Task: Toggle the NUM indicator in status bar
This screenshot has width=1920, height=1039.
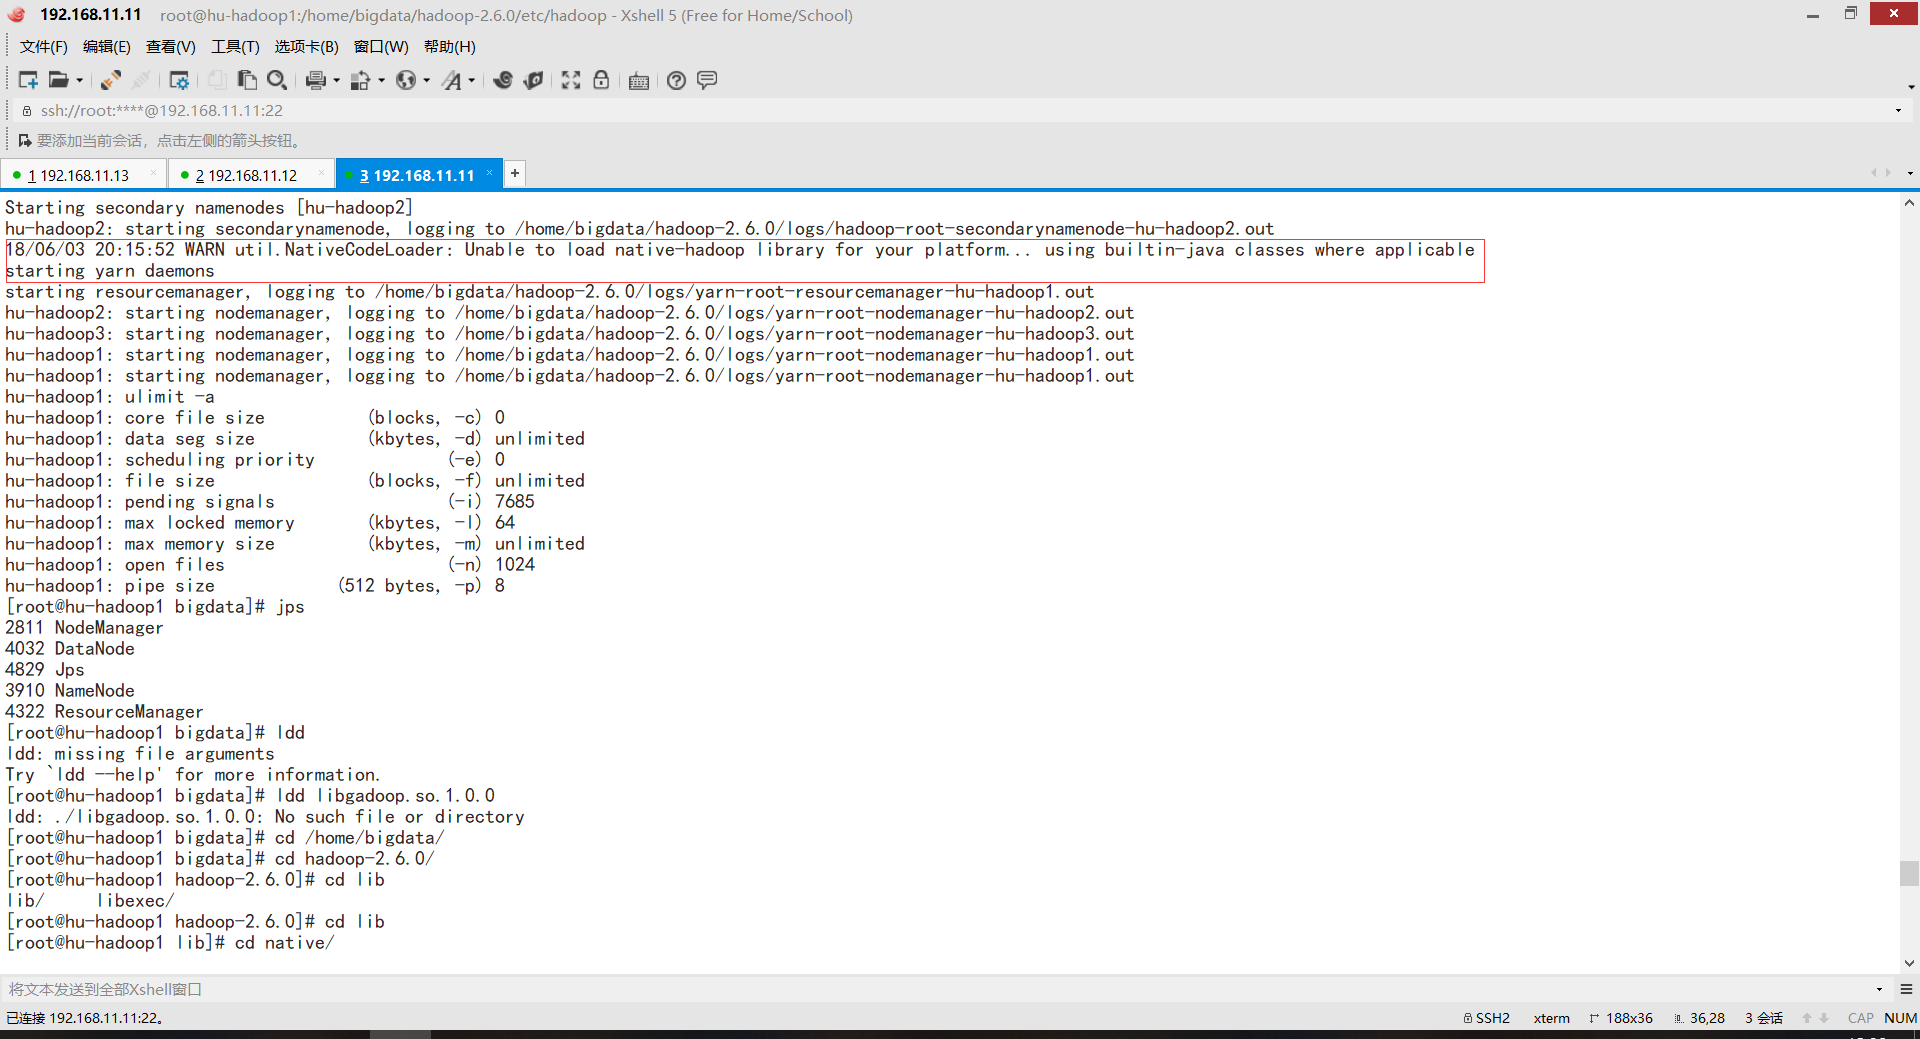Action: coord(1898,1017)
